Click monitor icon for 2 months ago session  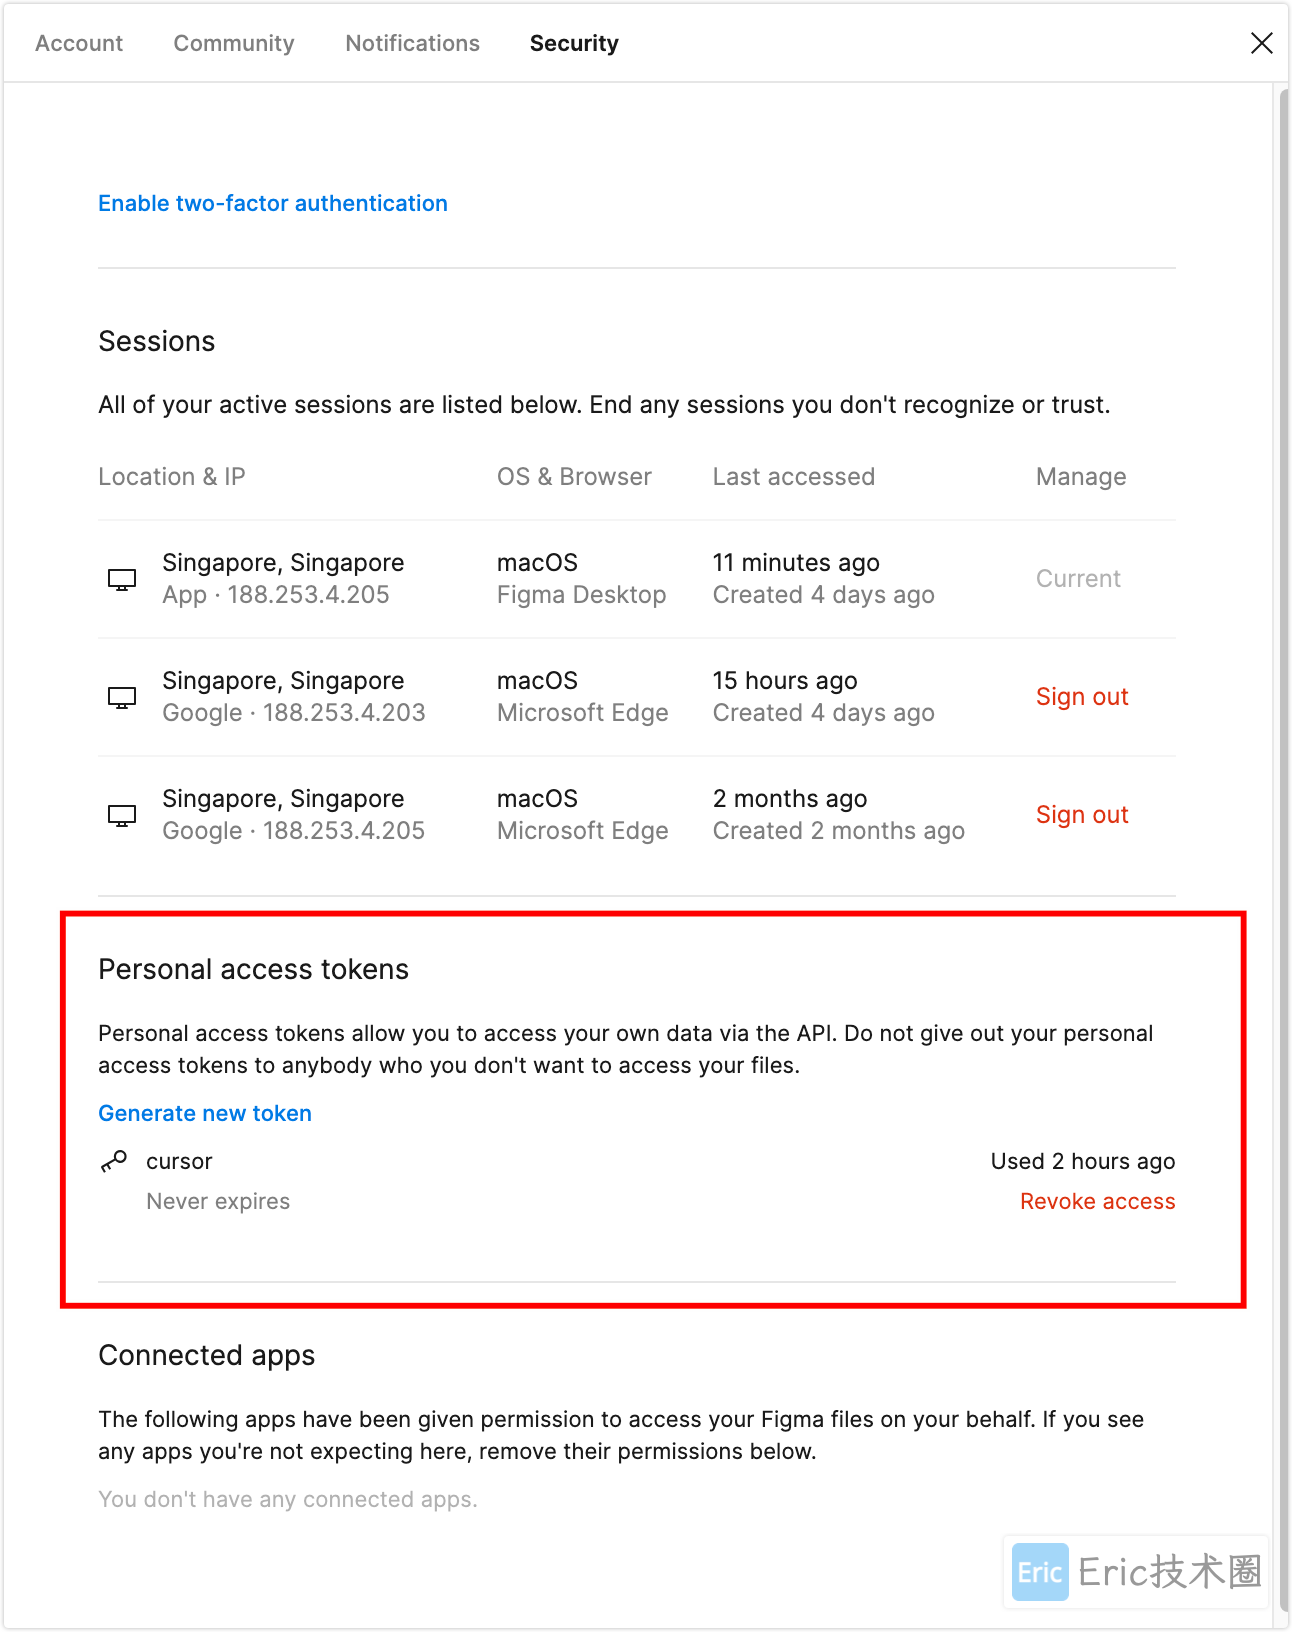122,816
